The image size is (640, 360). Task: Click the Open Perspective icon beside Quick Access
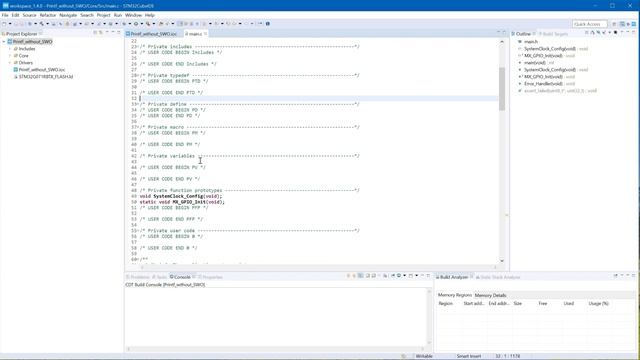pyautogui.click(x=614, y=24)
